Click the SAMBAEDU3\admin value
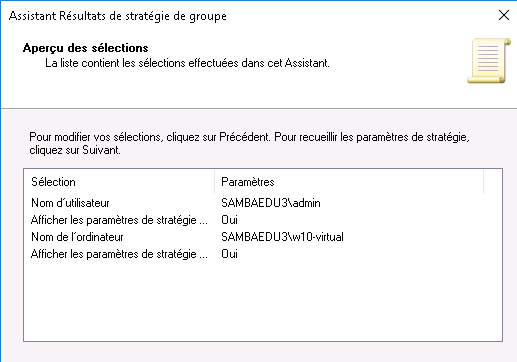The image size is (517, 362). click(x=271, y=203)
